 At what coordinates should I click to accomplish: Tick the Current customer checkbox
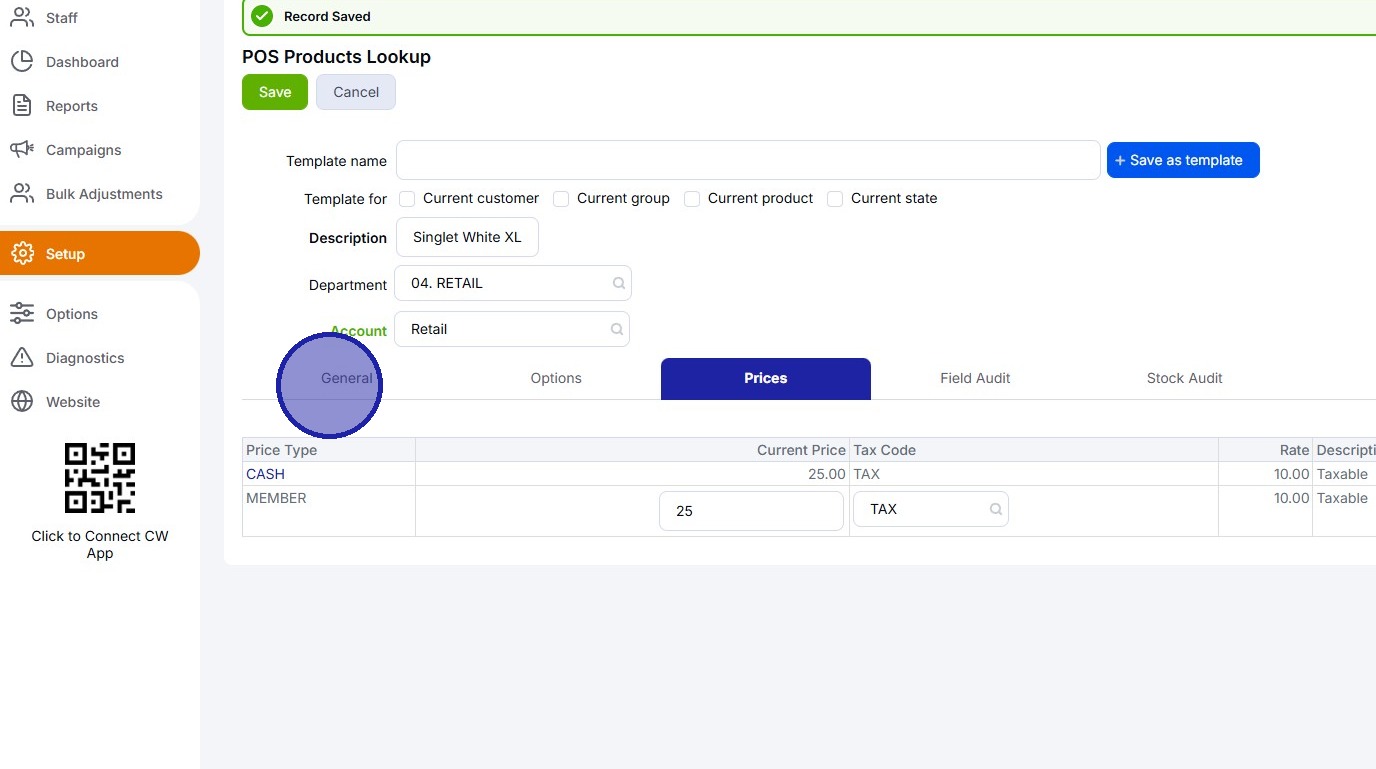[407, 199]
